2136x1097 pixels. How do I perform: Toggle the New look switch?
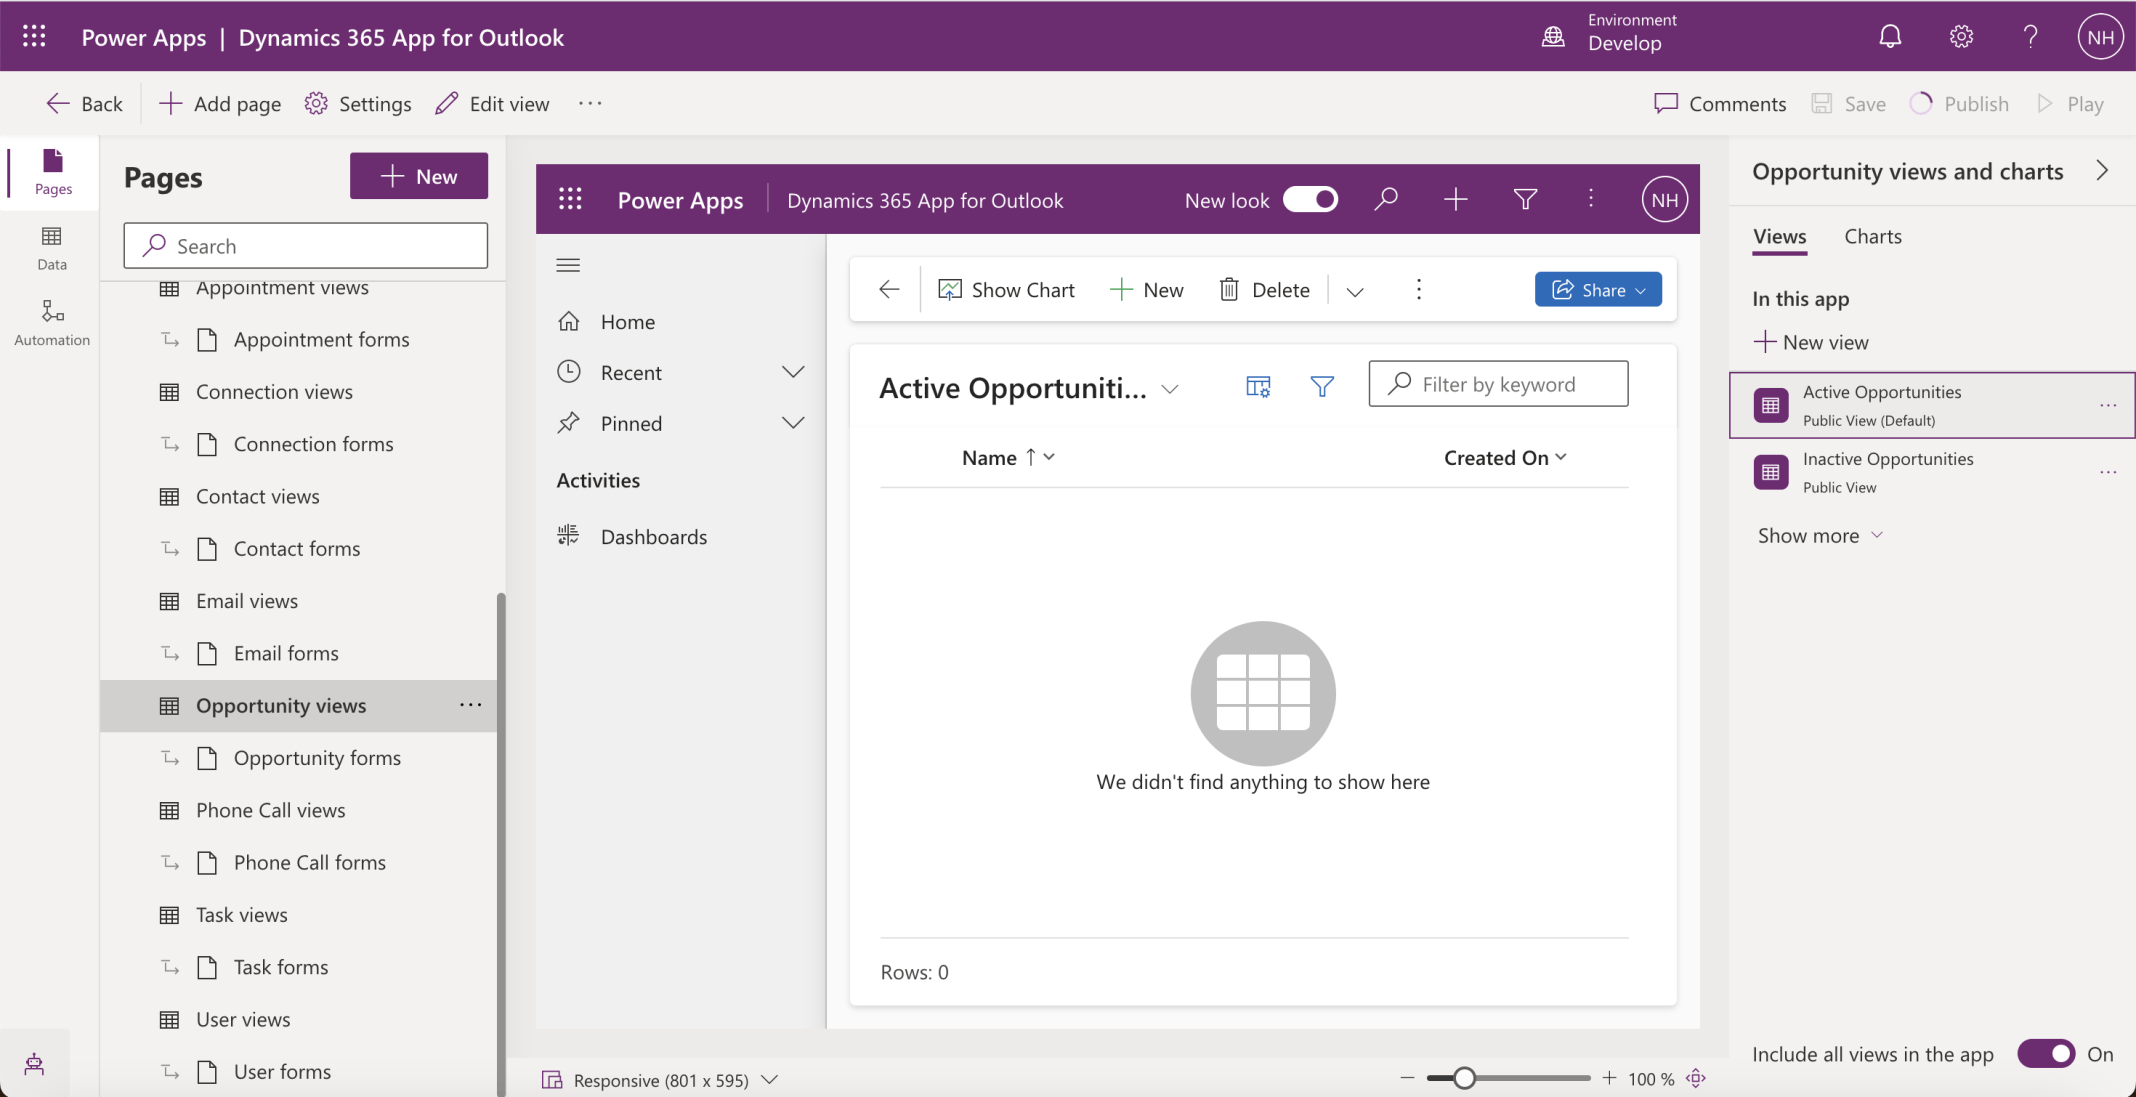point(1311,199)
